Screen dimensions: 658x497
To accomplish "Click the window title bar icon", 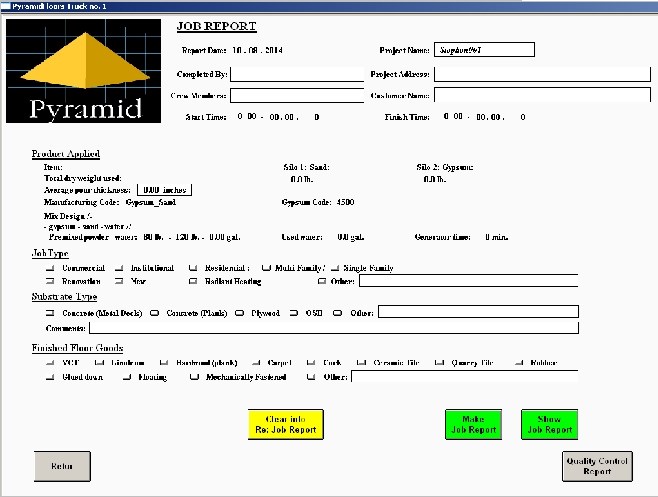I will (x=5, y=6).
